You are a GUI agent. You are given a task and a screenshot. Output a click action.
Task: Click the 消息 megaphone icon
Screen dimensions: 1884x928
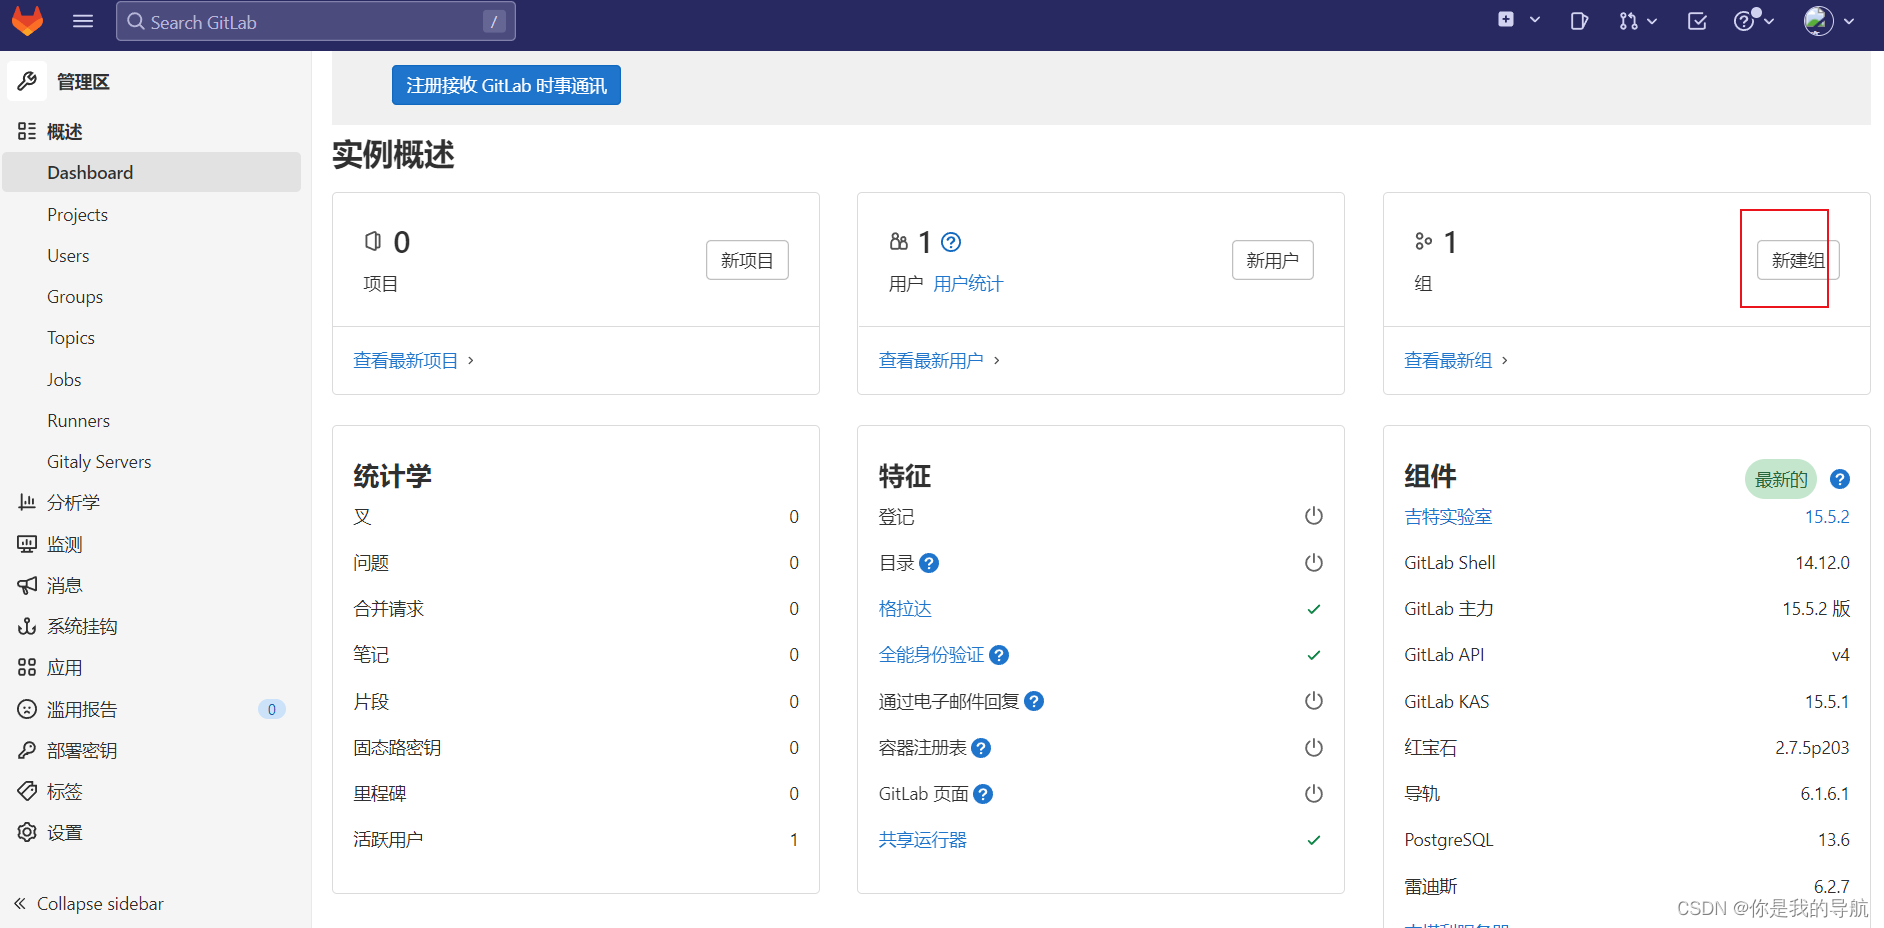[27, 585]
